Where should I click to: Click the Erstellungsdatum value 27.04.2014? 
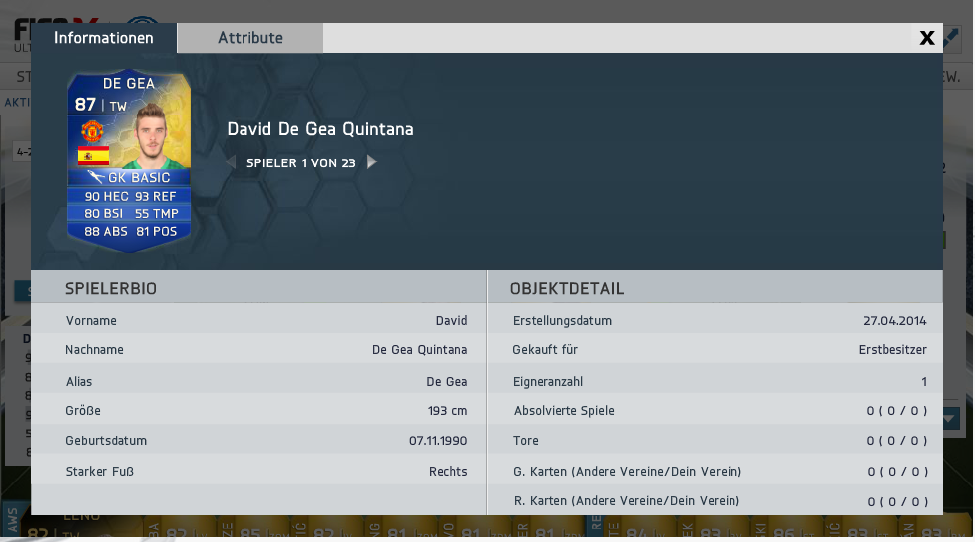point(894,320)
